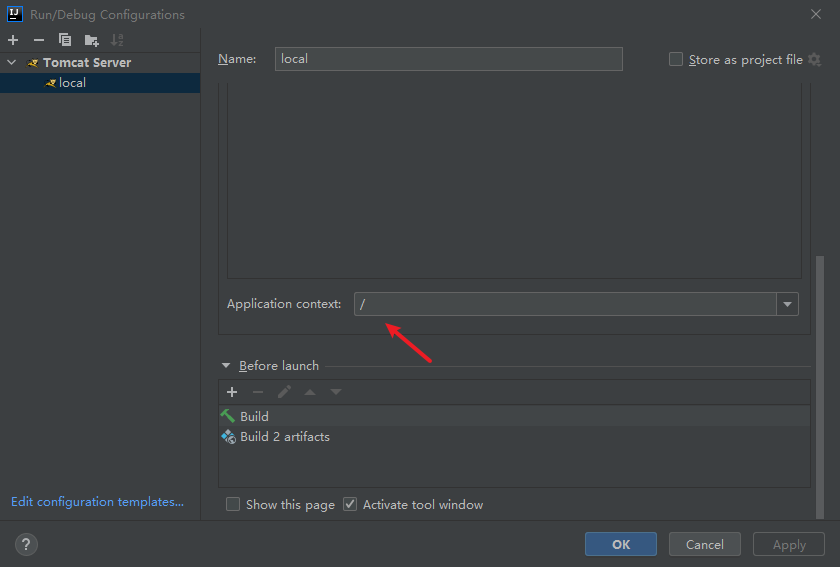The height and width of the screenshot is (567, 840).
Task: Click the IntelliJ IDEA logo icon
Action: (x=15, y=14)
